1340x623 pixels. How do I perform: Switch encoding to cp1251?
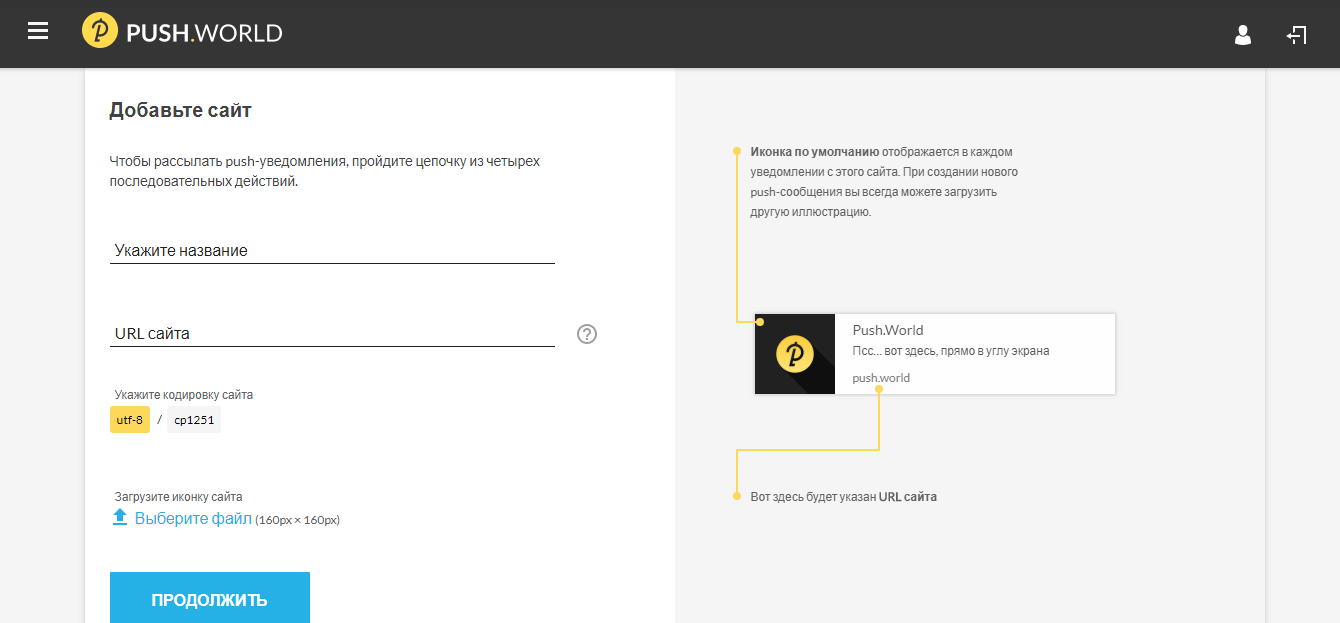coord(194,420)
